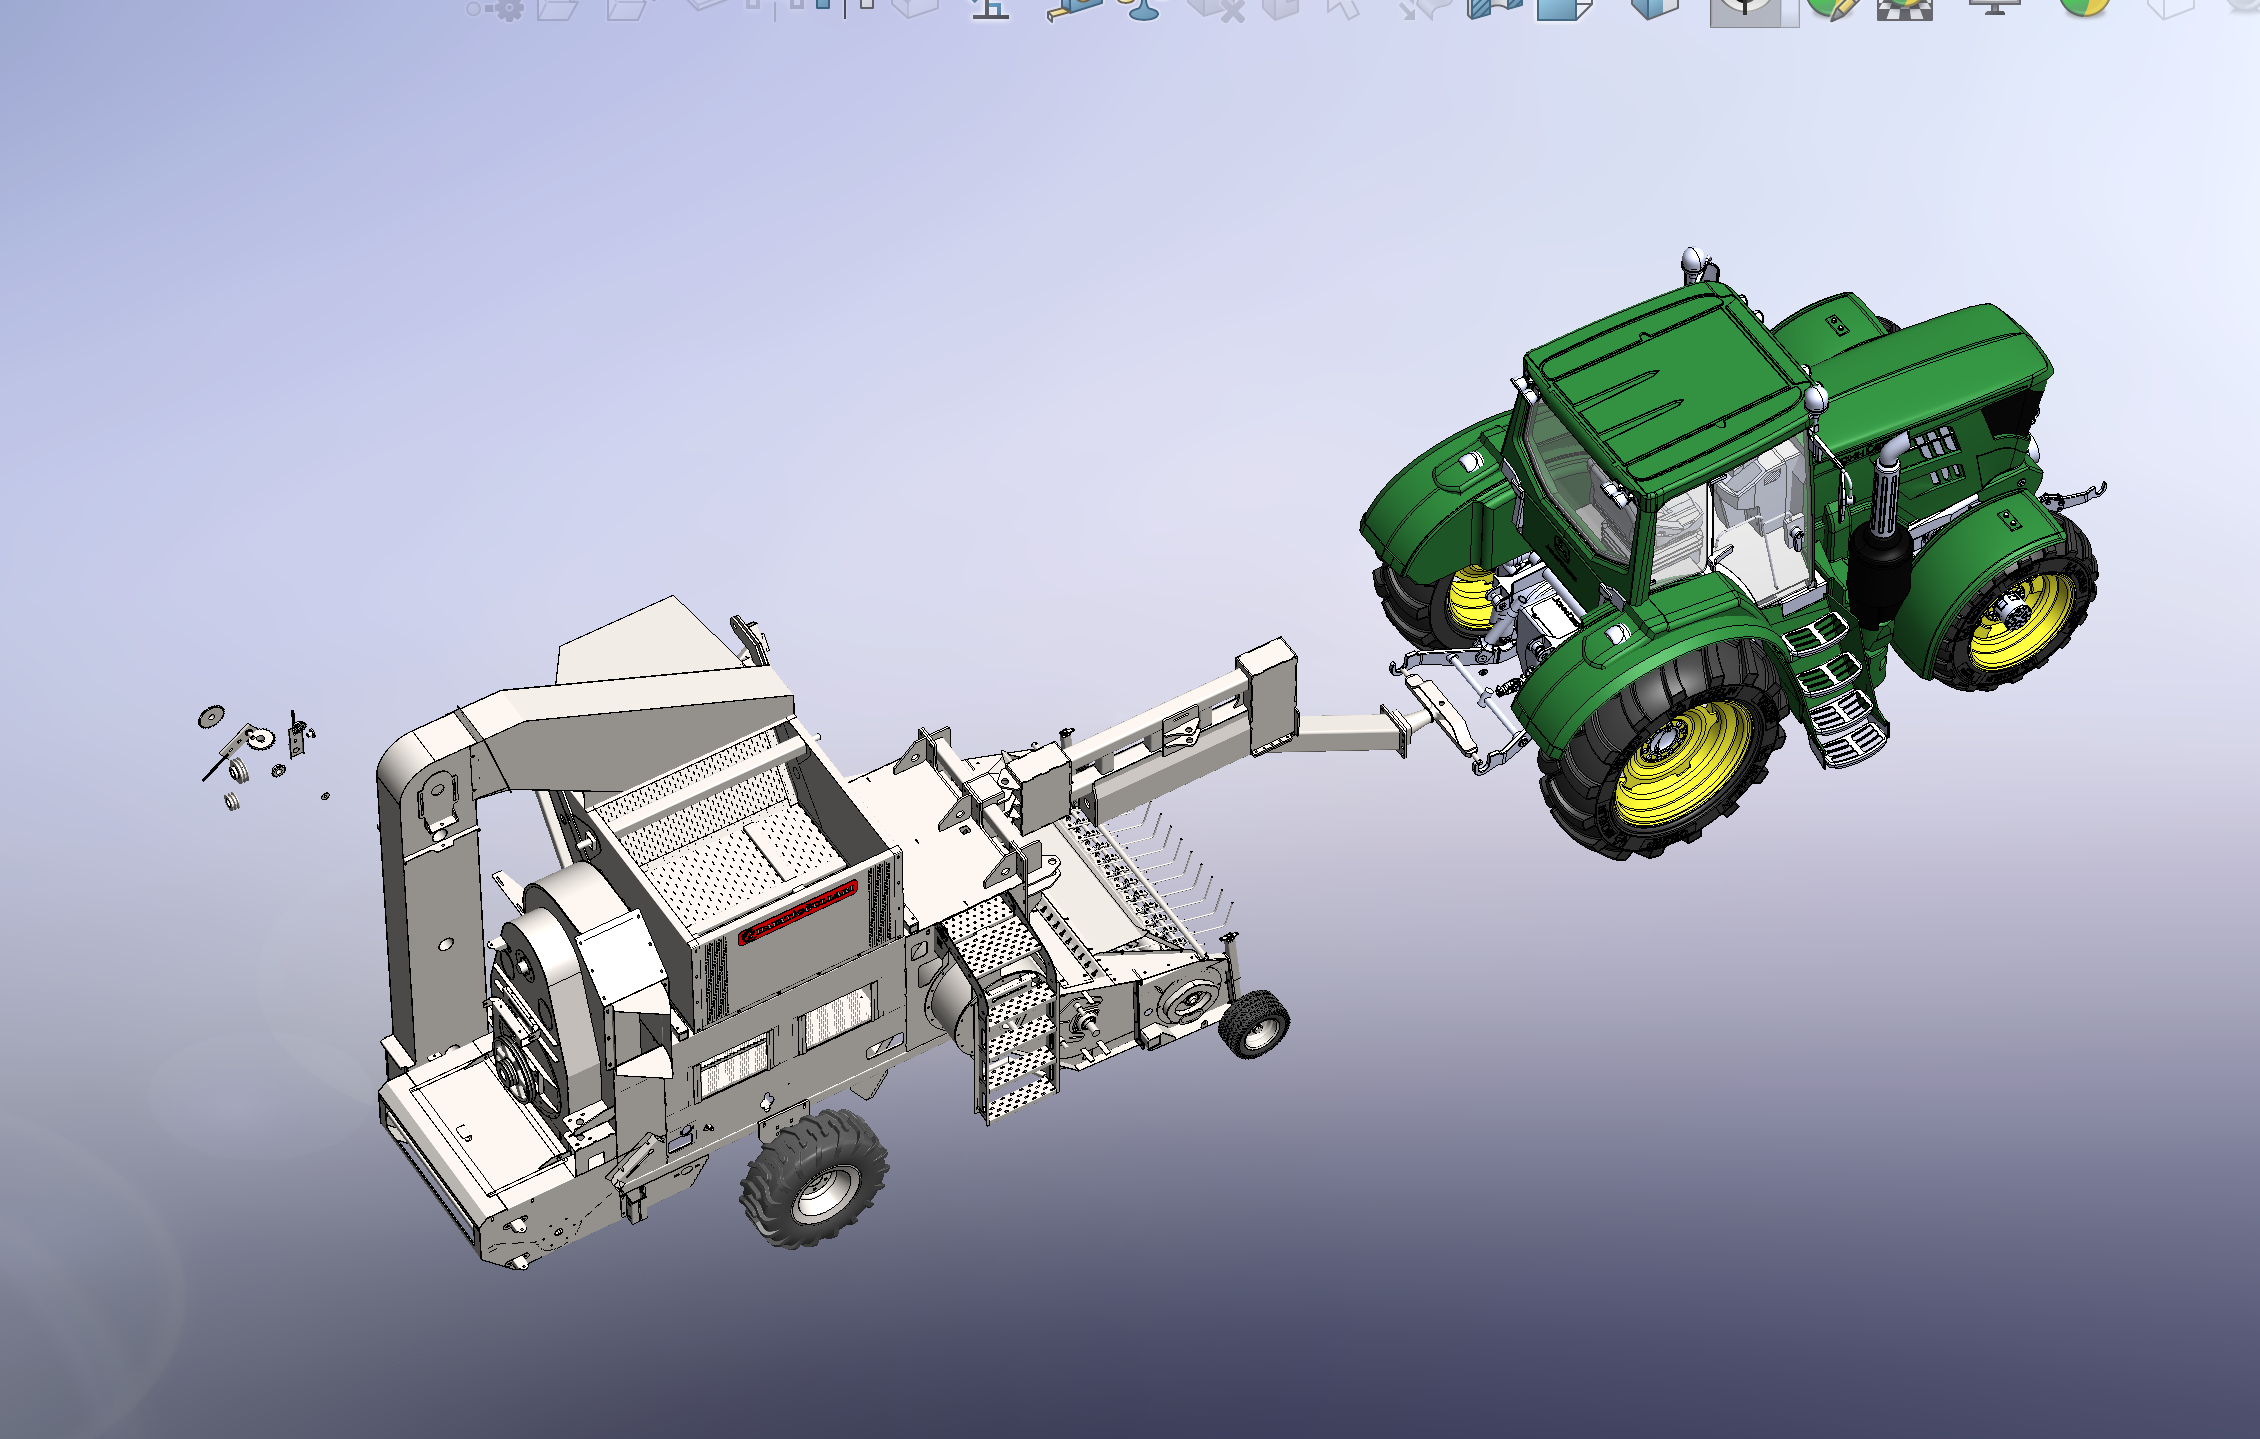The height and width of the screenshot is (1439, 2260).
Task: Open the Mass Properties scale icon
Action: click(1140, 9)
